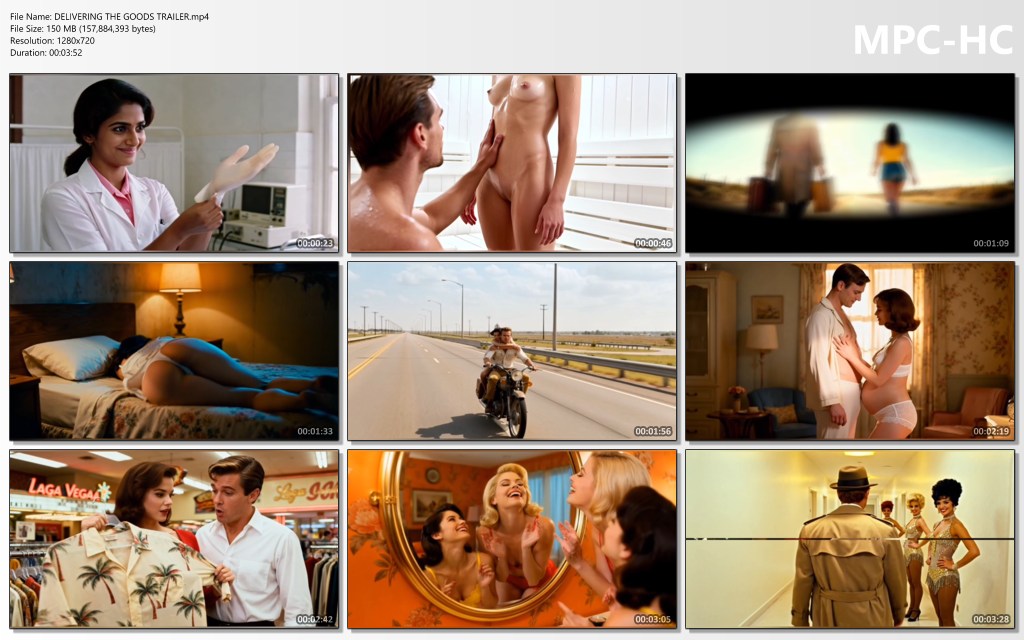This screenshot has width=1024, height=640.
Task: Open the palm-tree shirt store thumbnail
Action: point(174,539)
